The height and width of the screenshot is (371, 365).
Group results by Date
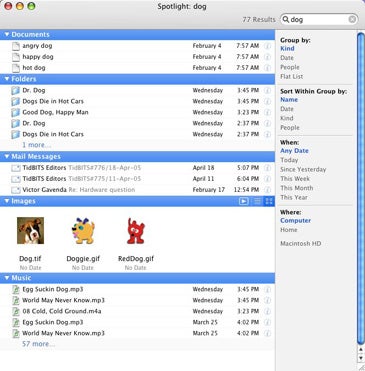point(287,58)
